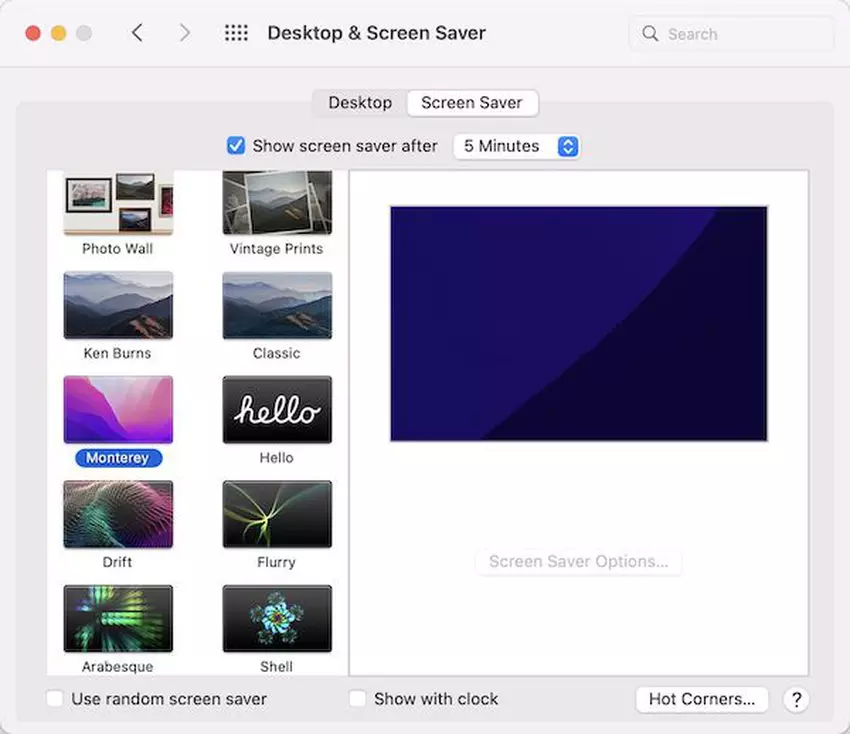Go back with the left arrow
850x734 pixels.
point(137,33)
